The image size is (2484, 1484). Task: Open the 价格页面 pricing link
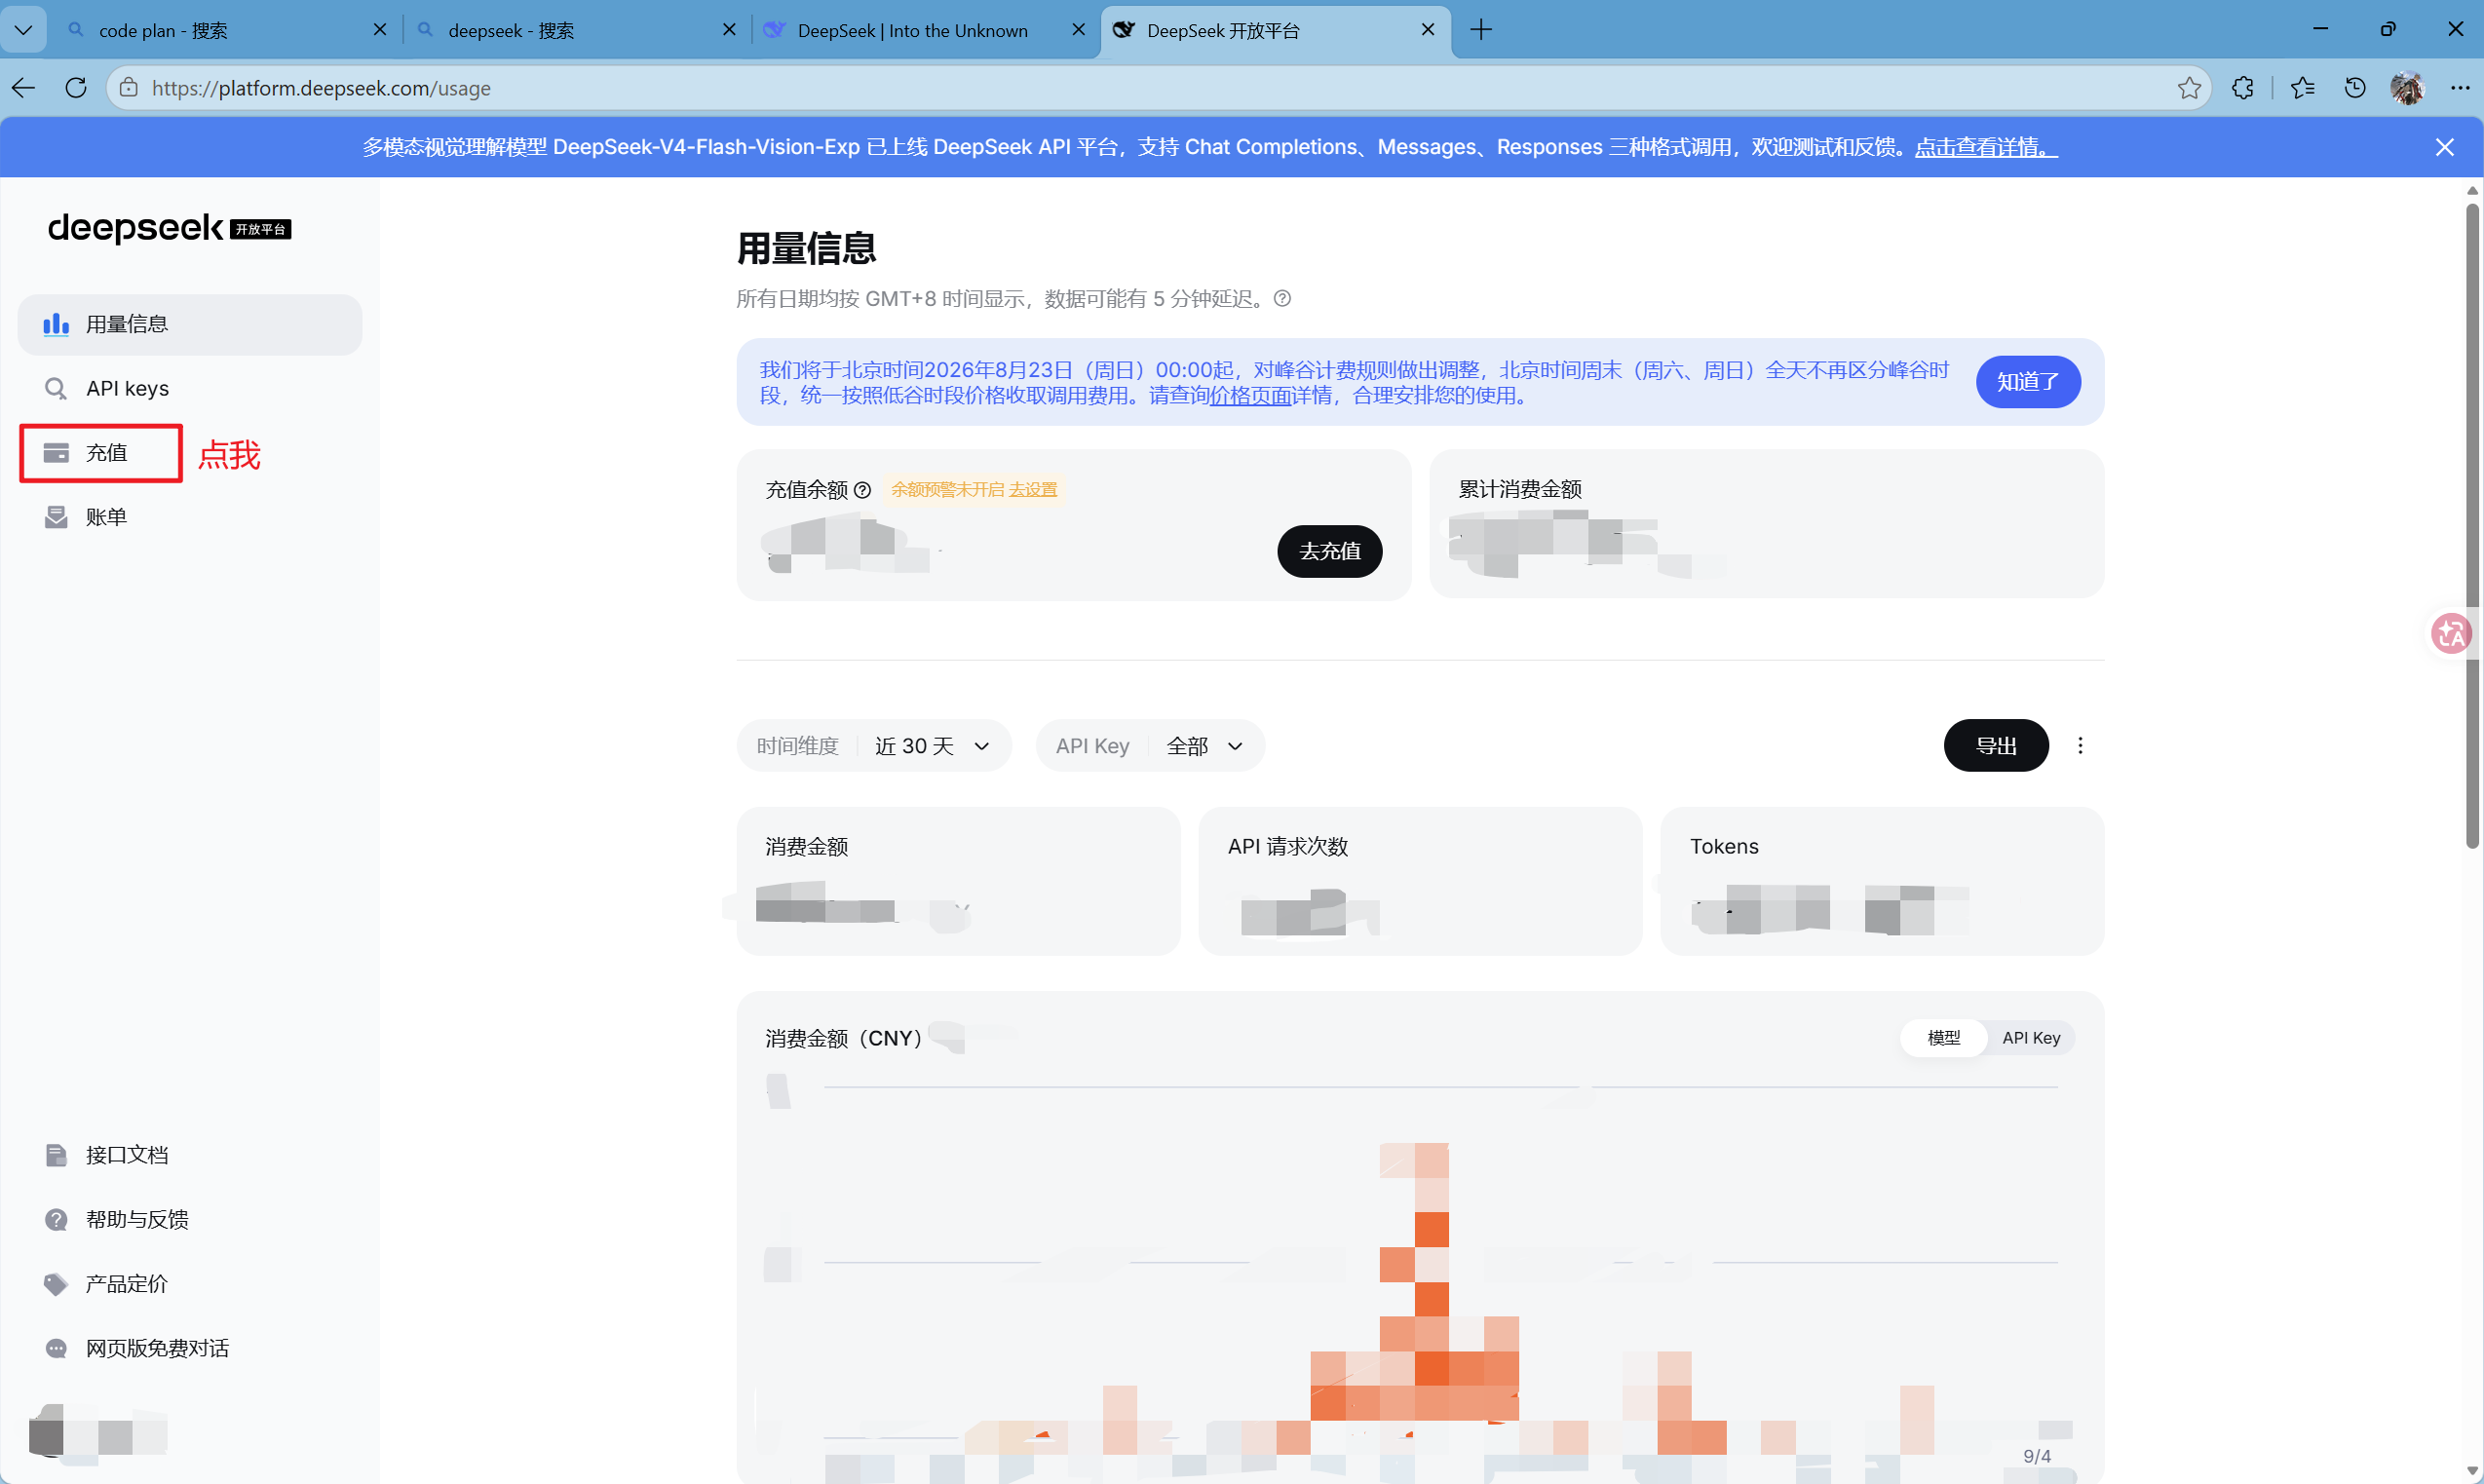click(x=1250, y=395)
